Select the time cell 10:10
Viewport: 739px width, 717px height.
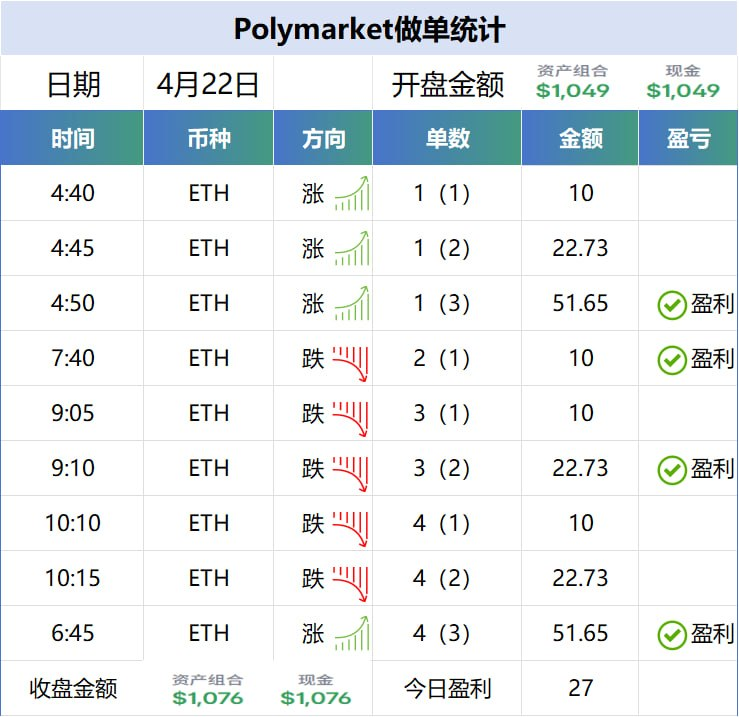tap(73, 523)
